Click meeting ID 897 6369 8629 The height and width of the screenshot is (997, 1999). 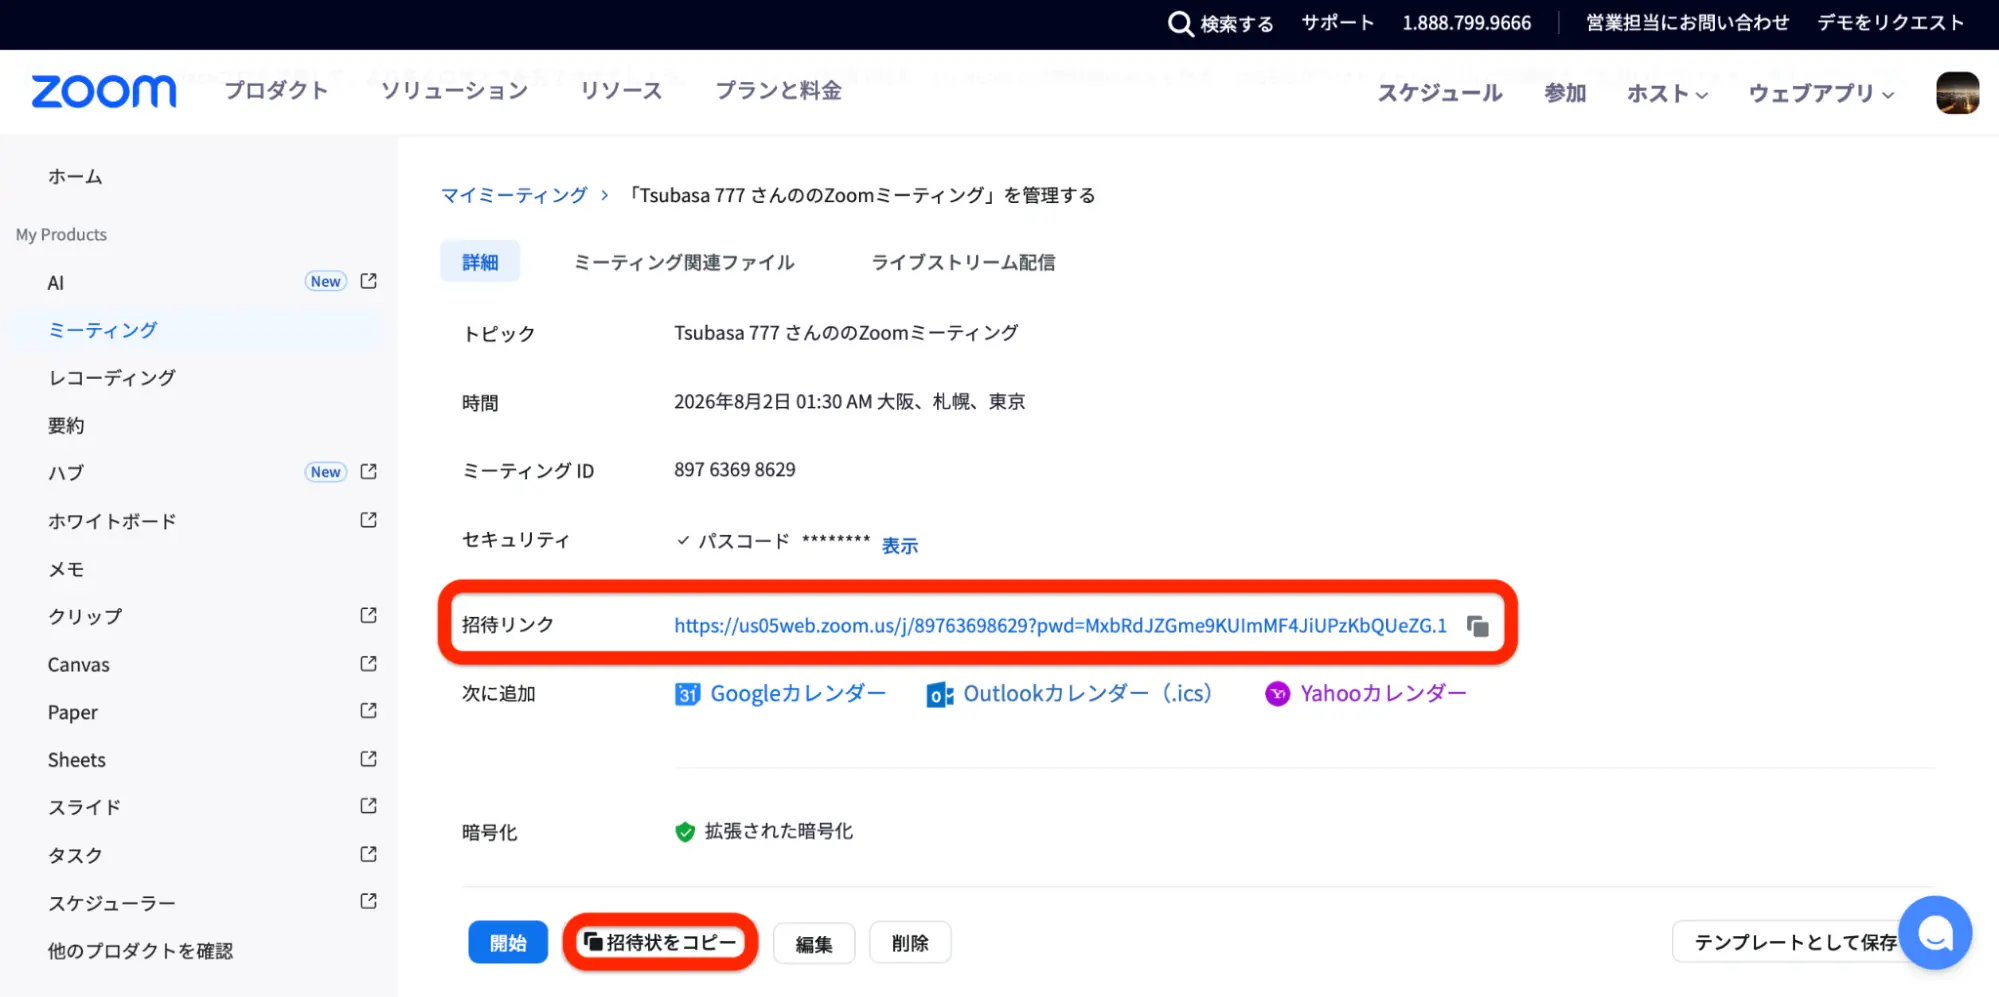click(735, 470)
